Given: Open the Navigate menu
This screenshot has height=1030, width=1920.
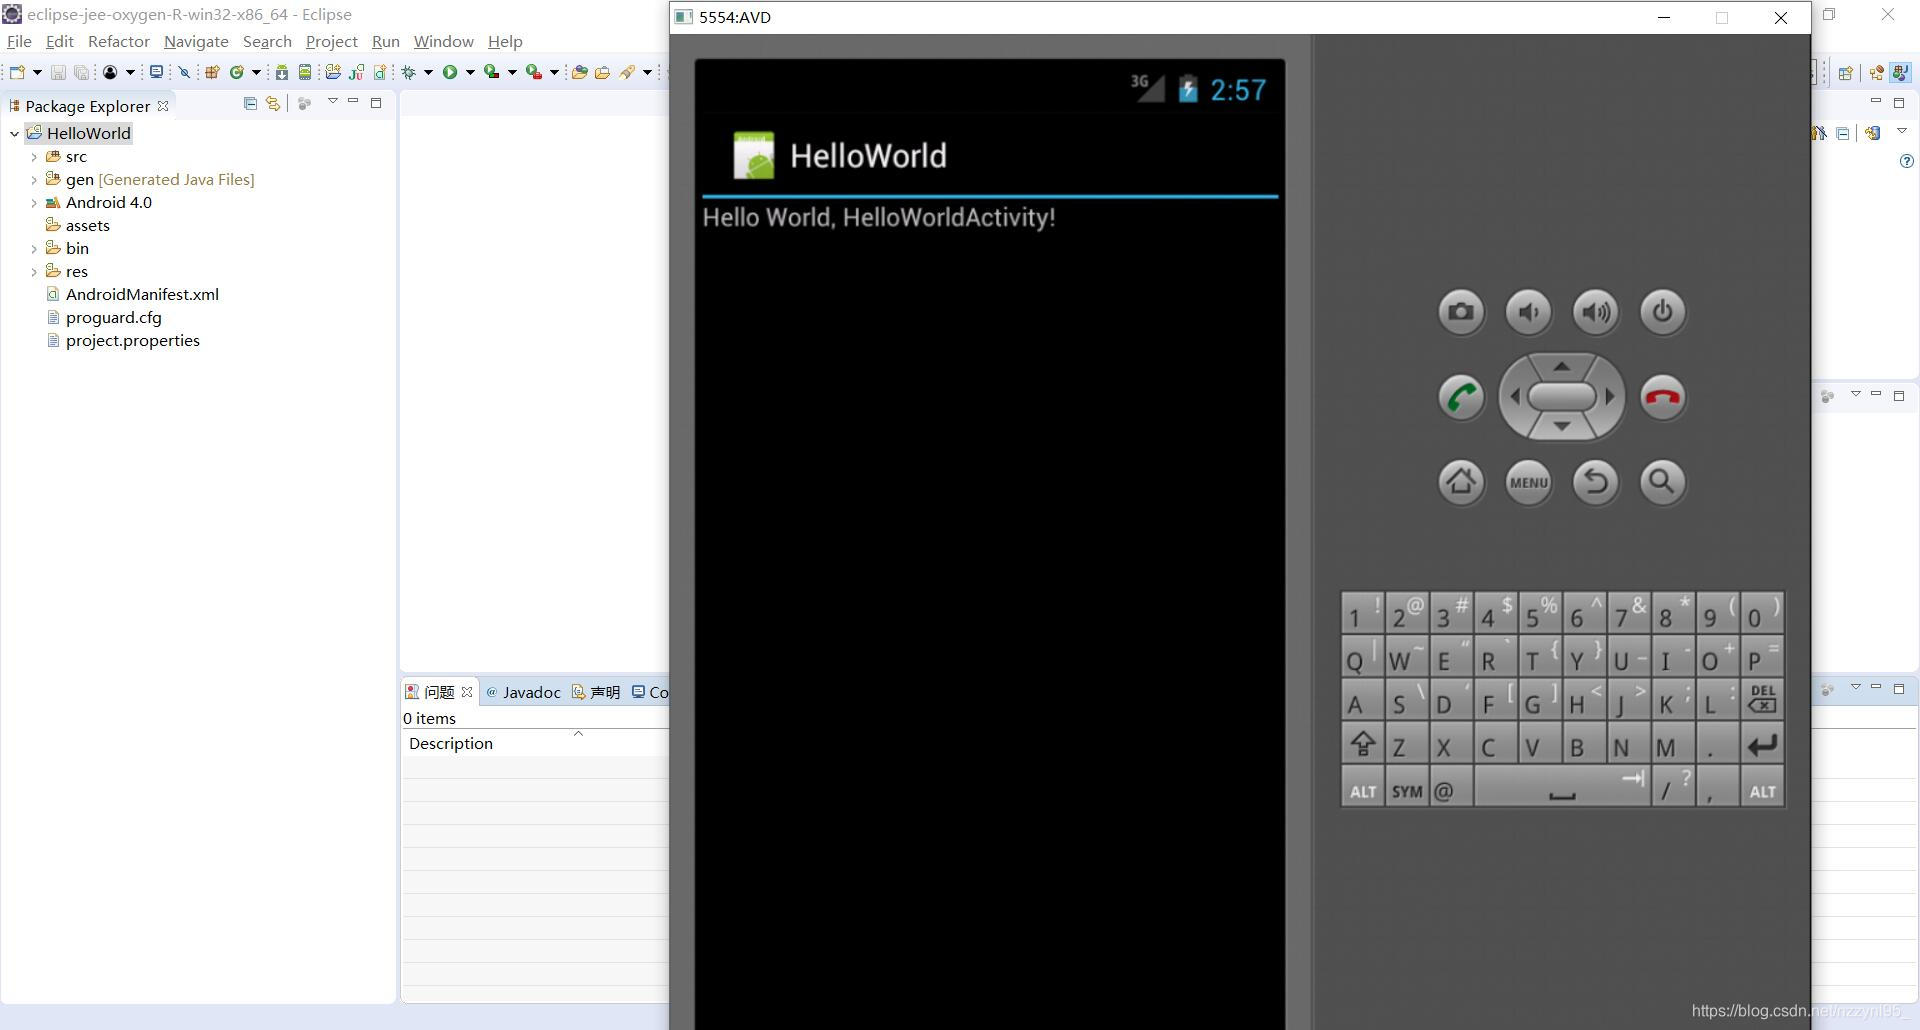Looking at the screenshot, I should (x=196, y=41).
